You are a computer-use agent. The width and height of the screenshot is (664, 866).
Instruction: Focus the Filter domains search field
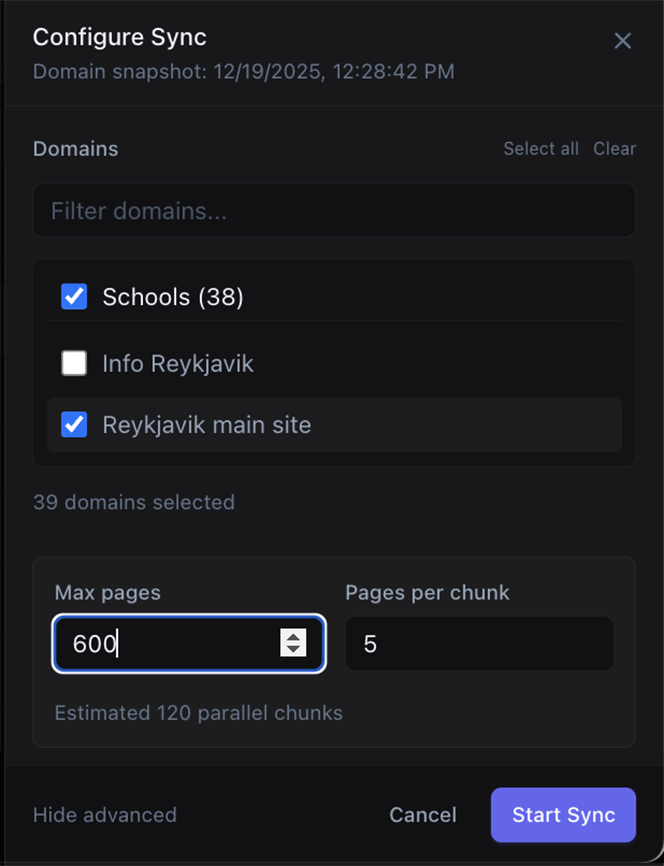tap(333, 211)
